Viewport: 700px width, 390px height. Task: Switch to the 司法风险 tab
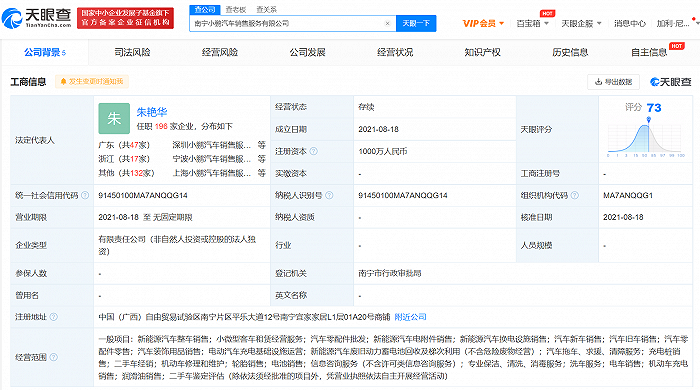(132, 52)
